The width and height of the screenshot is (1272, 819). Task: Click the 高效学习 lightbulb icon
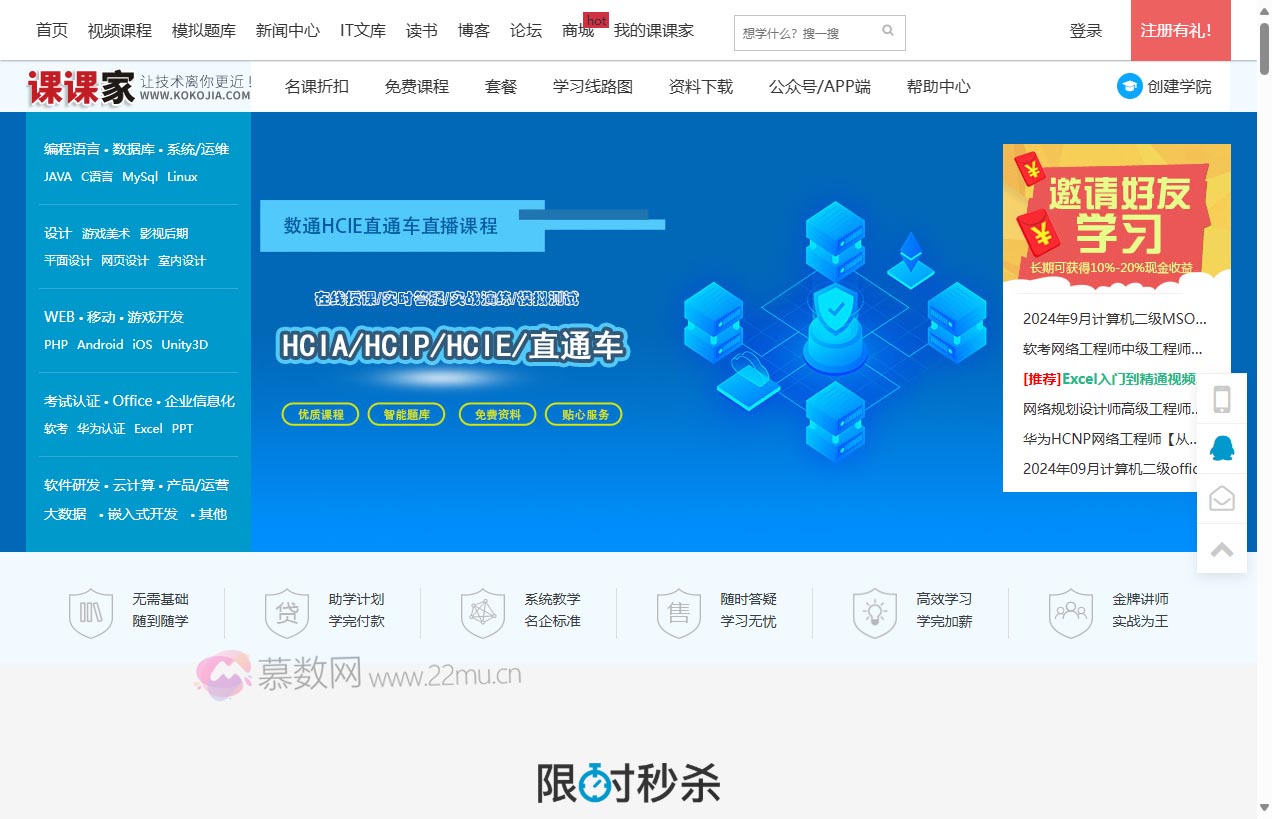tap(875, 611)
